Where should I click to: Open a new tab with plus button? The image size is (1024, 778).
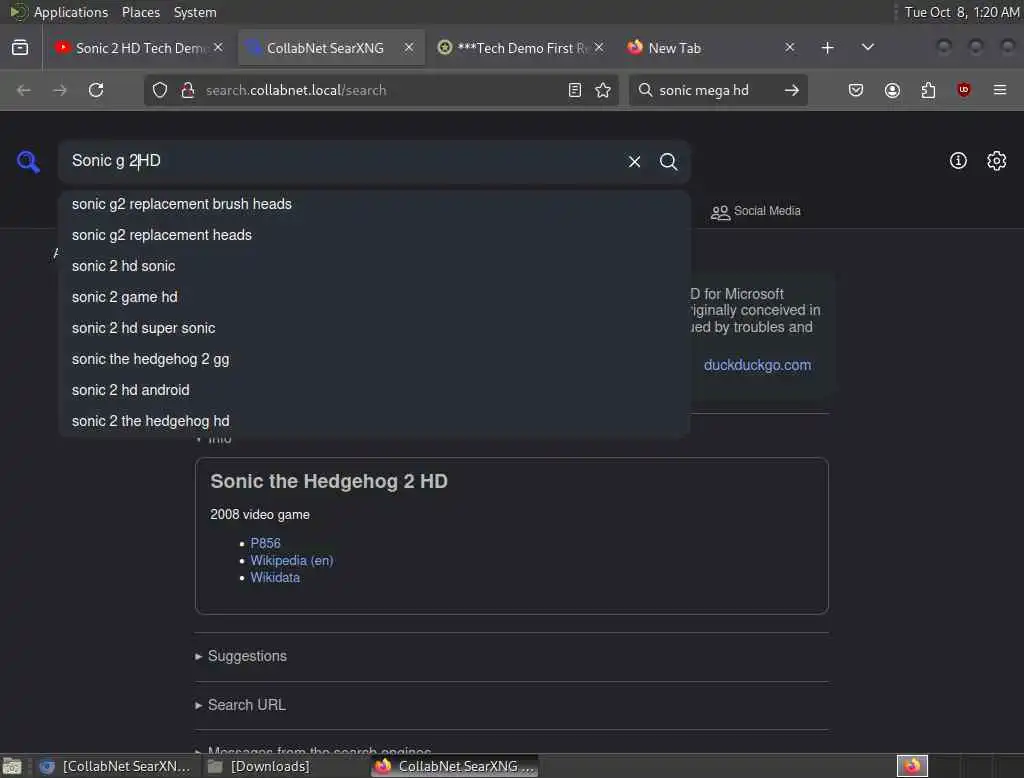[x=827, y=48]
